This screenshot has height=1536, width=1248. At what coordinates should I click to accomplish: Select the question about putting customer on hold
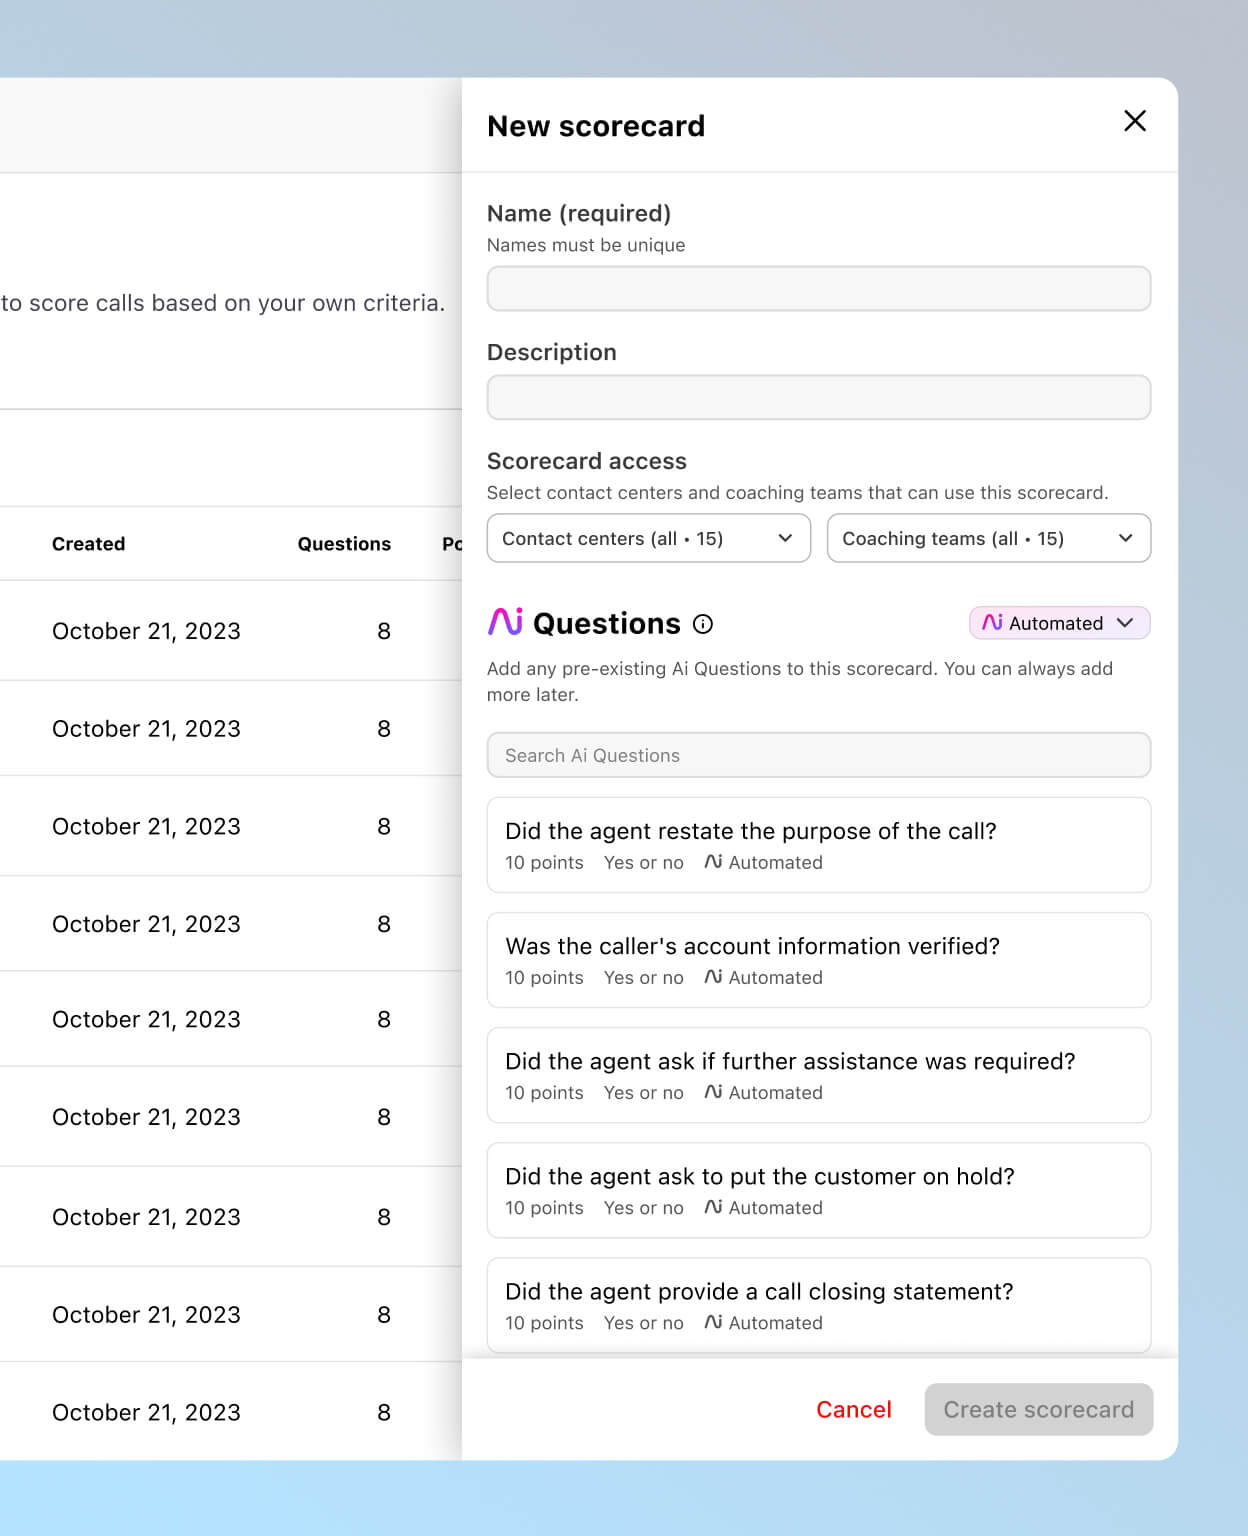point(818,1191)
